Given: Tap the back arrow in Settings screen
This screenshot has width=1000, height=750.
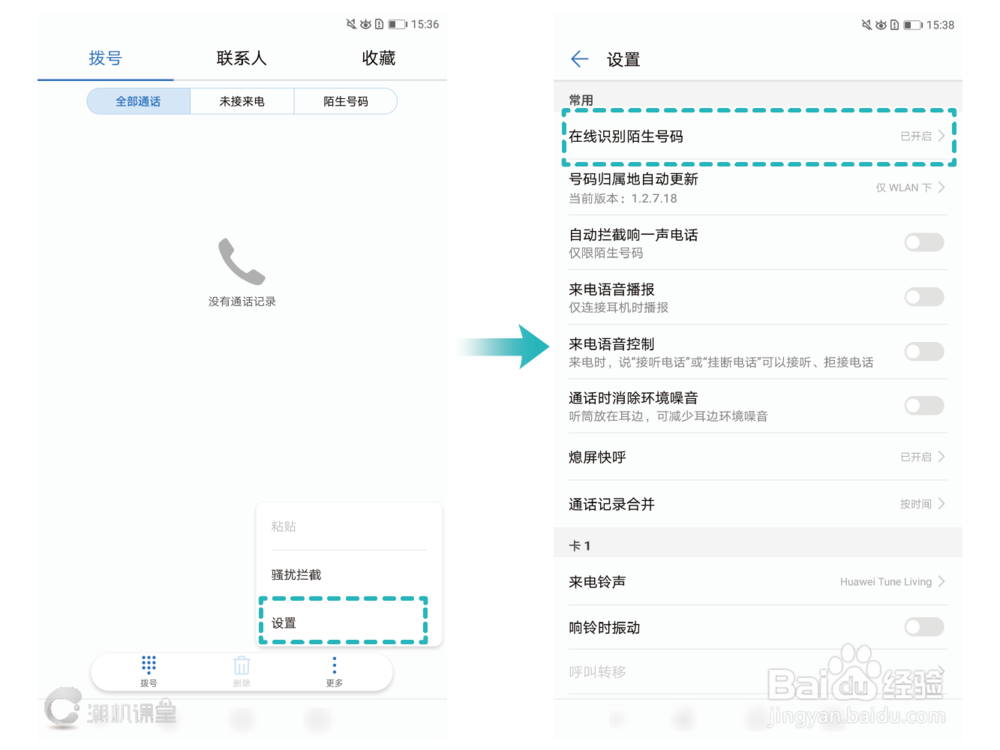Looking at the screenshot, I should (579, 59).
